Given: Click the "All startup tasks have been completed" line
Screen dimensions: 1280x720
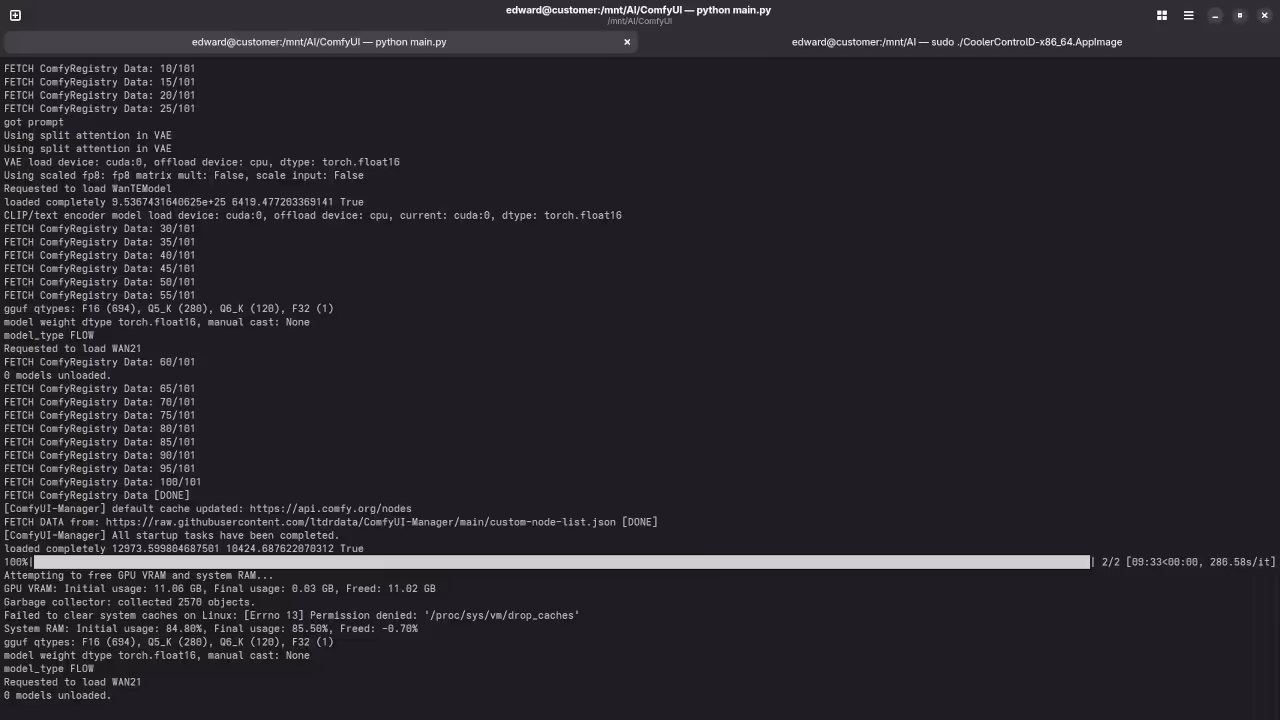Looking at the screenshot, I should click(x=171, y=536).
